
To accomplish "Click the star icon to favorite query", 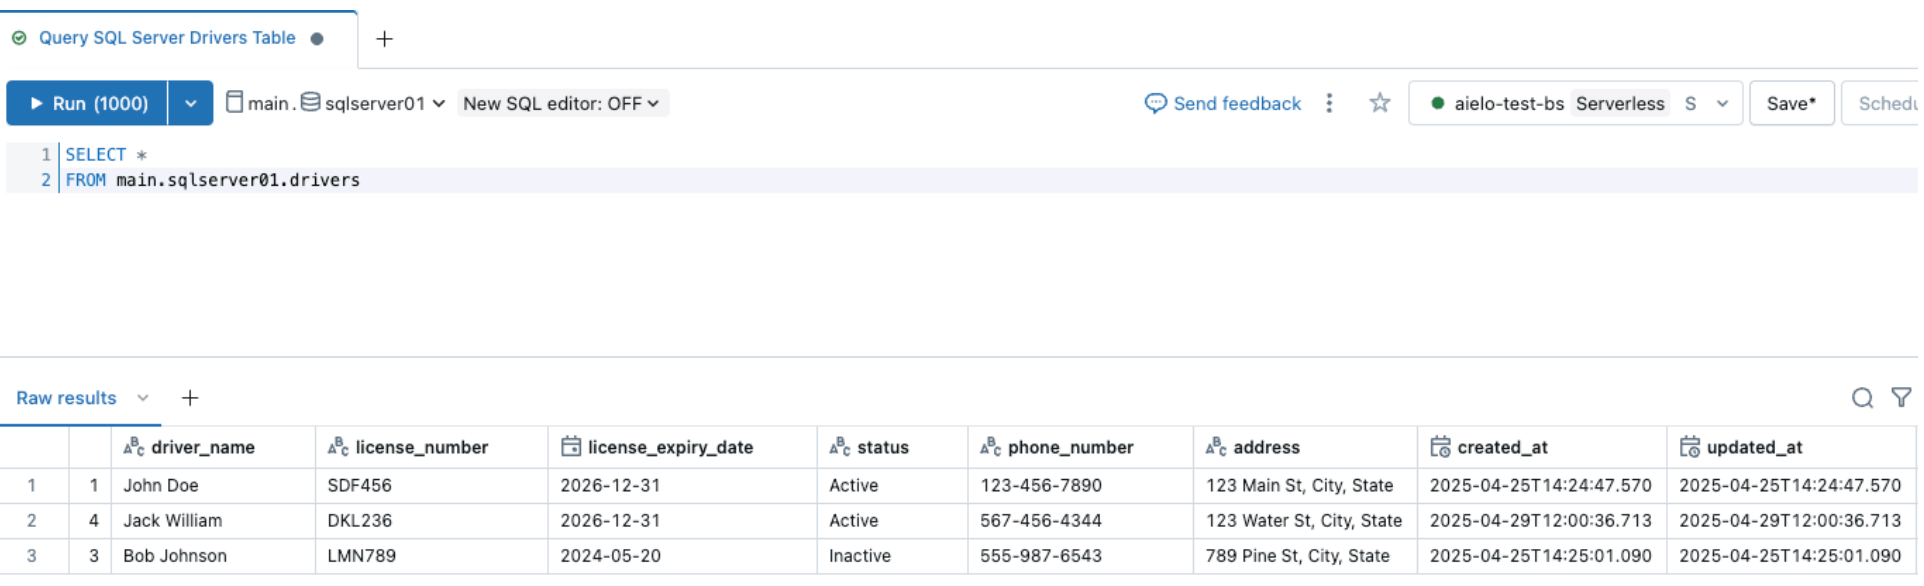I will click(x=1380, y=103).
